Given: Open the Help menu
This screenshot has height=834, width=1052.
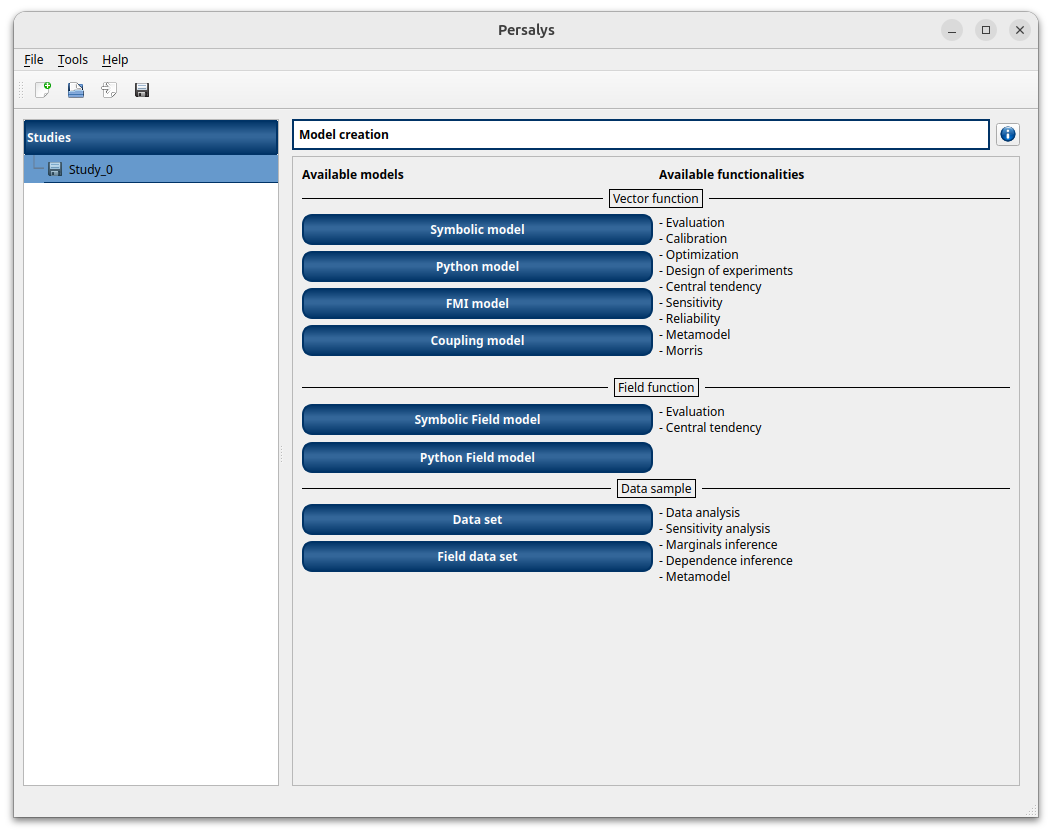Looking at the screenshot, I should tap(115, 60).
